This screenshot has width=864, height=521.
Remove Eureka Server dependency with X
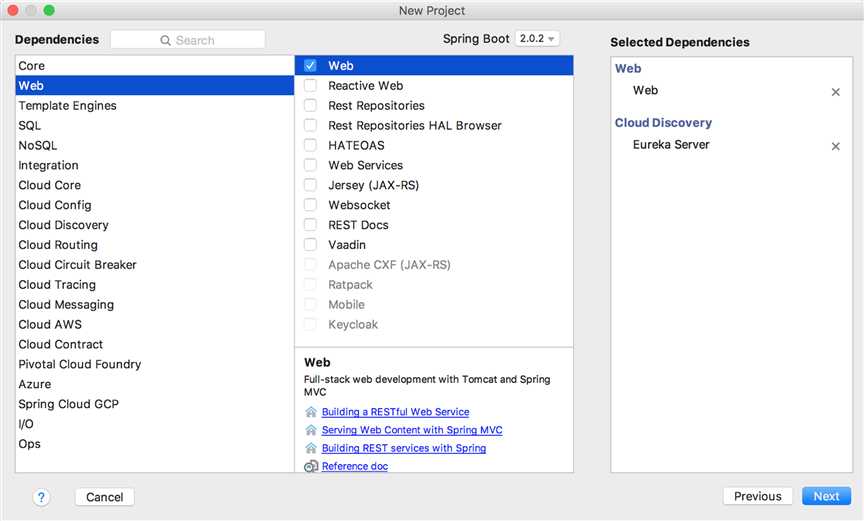pyautogui.click(x=836, y=146)
